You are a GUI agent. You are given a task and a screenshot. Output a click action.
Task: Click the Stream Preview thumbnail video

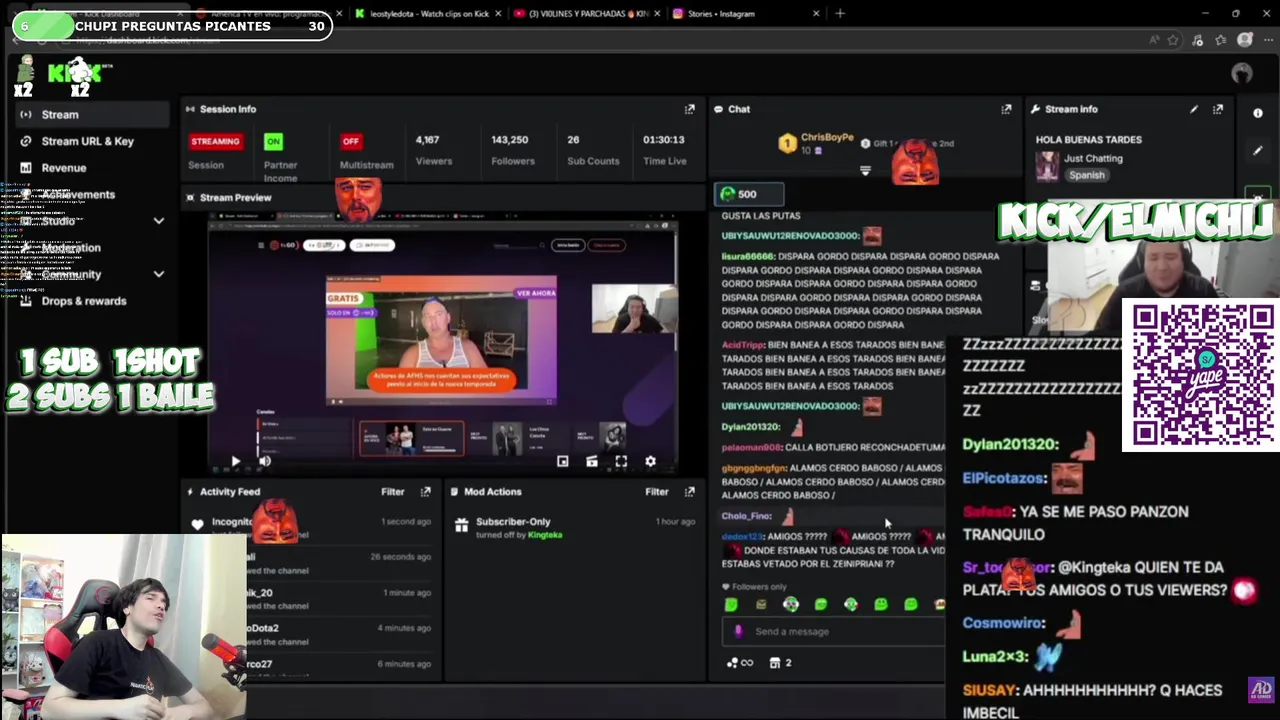tap(442, 340)
